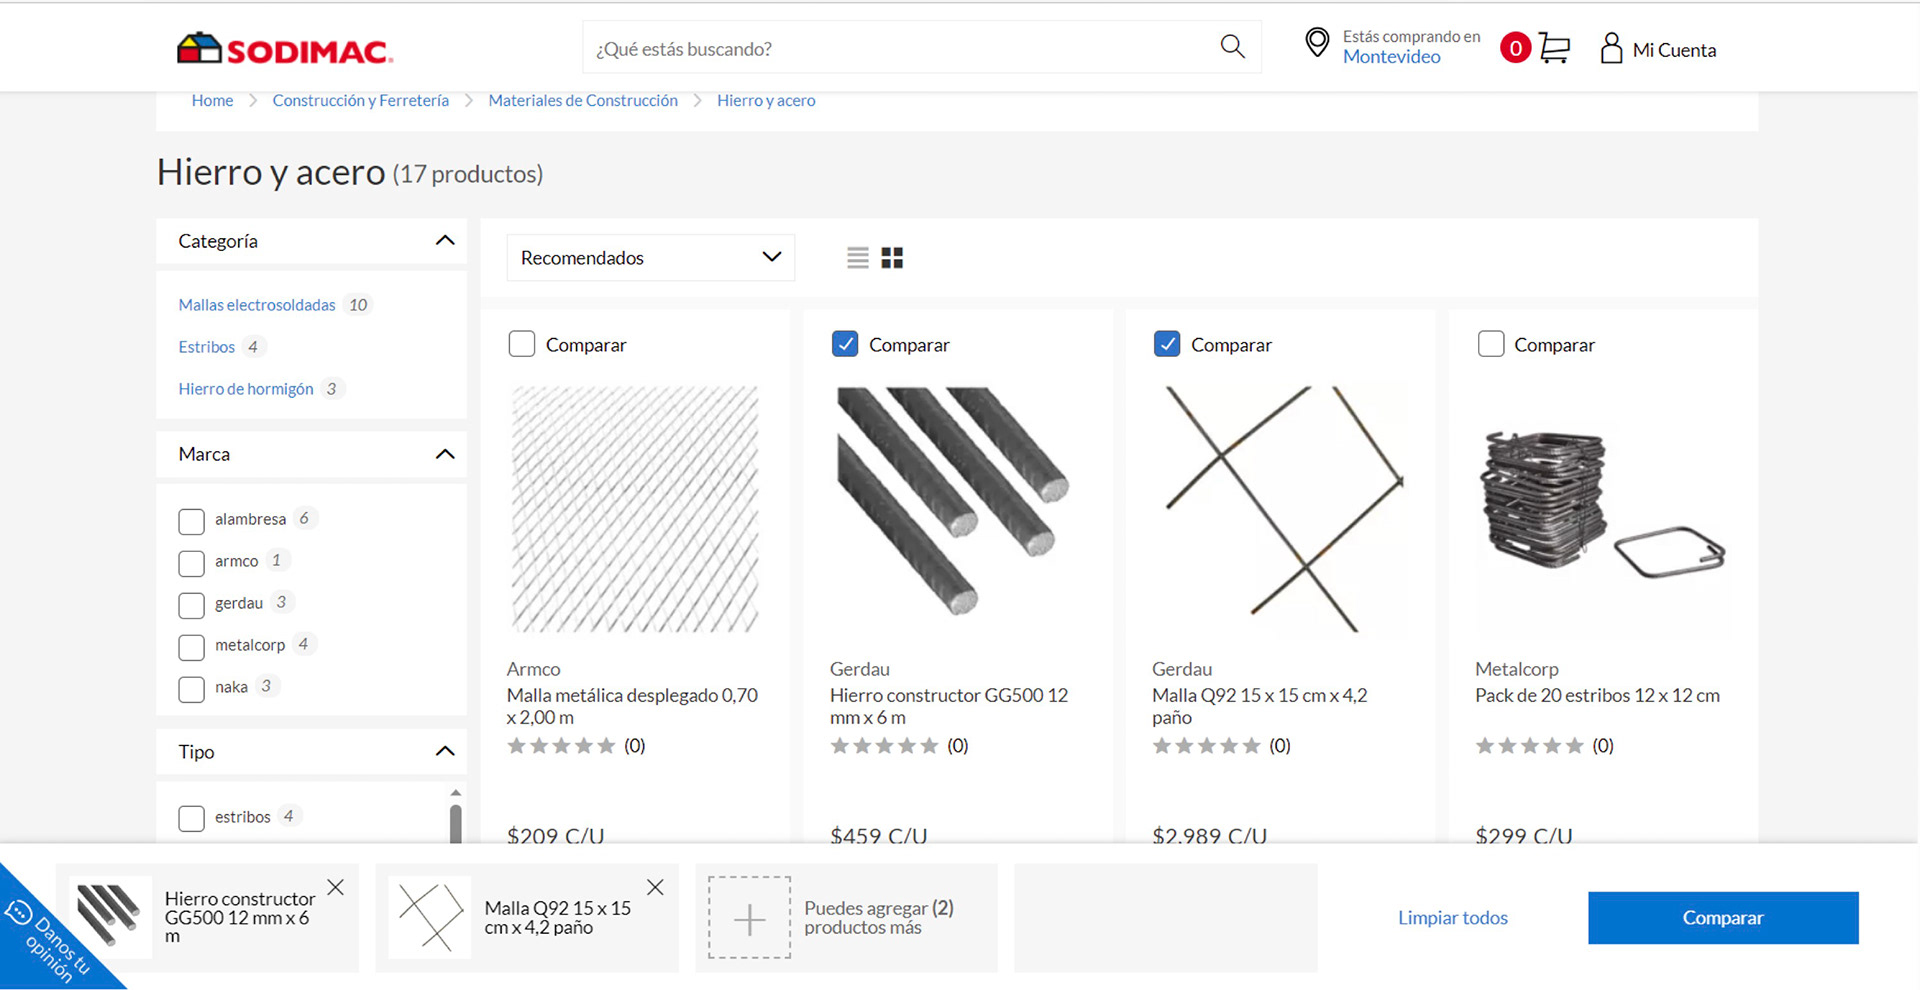Image resolution: width=1920 pixels, height=990 pixels.
Task: Filter by Estribos category
Action: click(206, 347)
